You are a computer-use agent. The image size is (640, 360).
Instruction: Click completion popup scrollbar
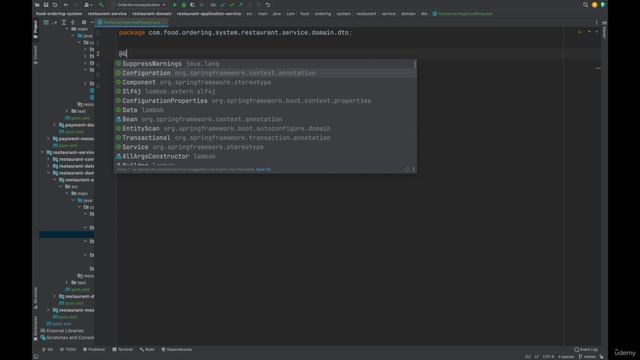point(415,65)
